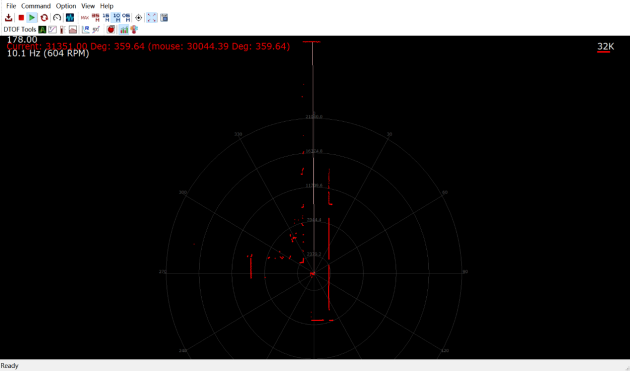
Task: Open the blue waveform viewer icon
Action: point(70,18)
